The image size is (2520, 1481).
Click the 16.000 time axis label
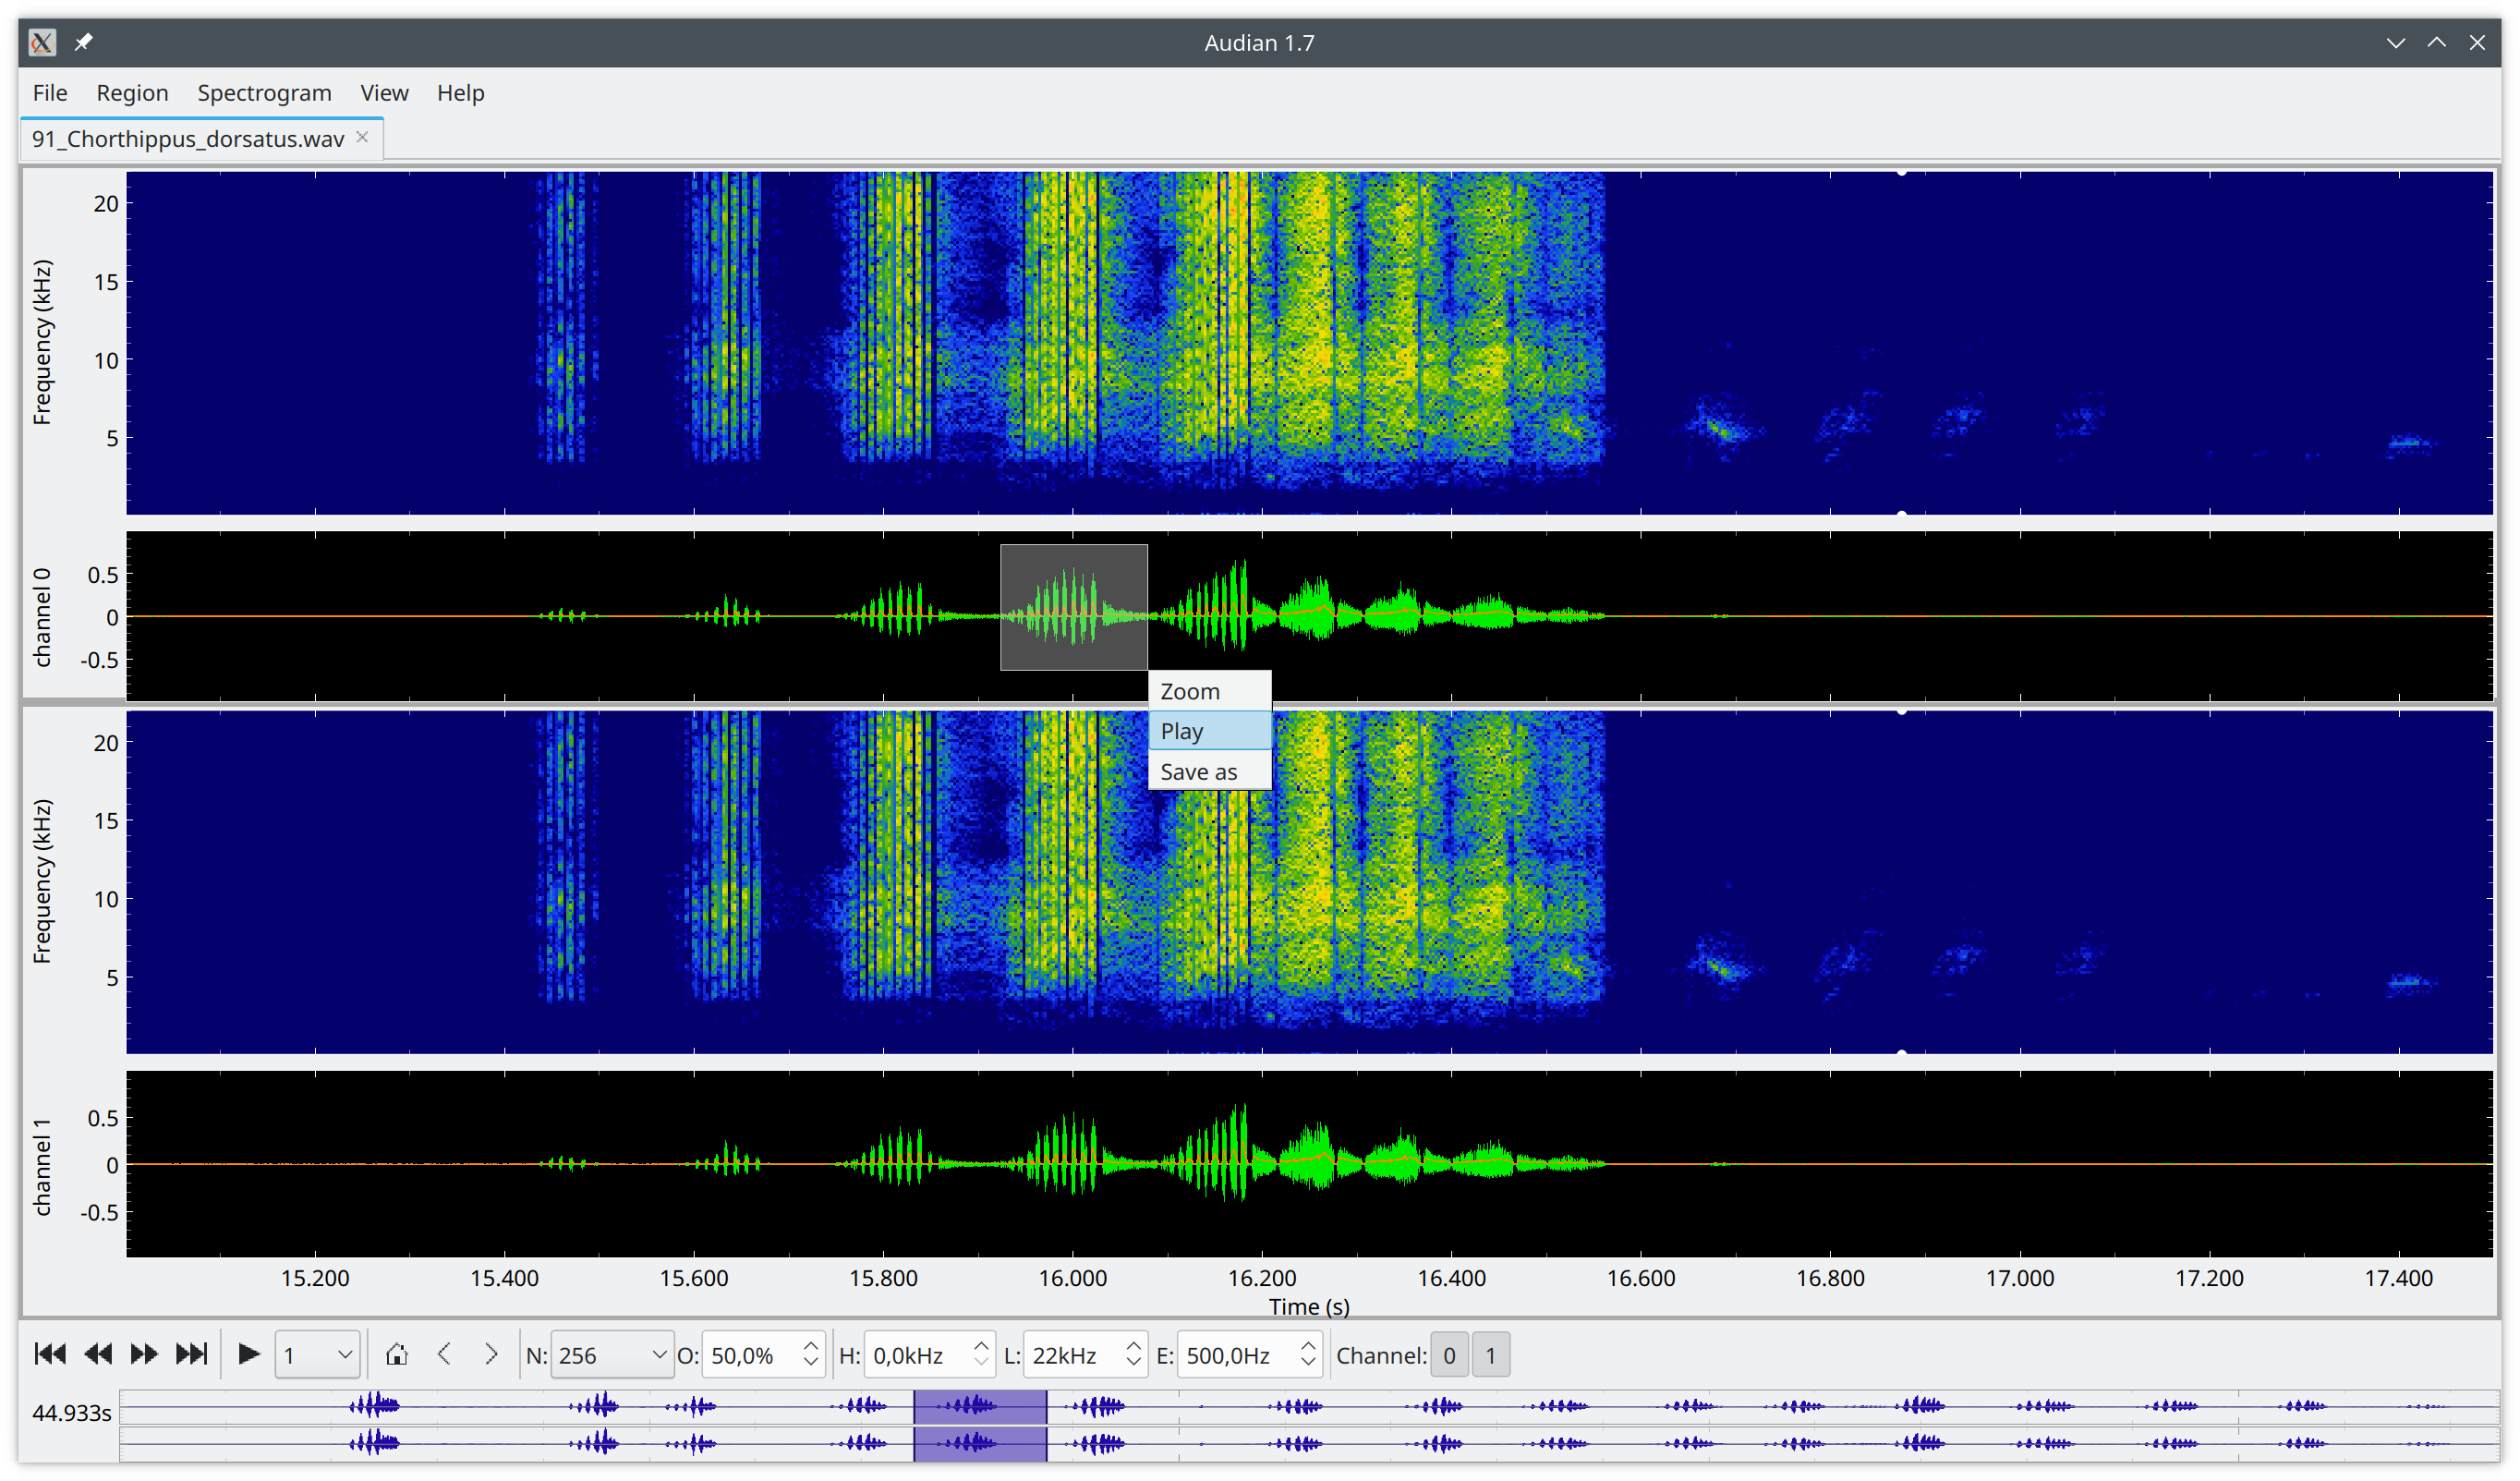pos(1073,1277)
